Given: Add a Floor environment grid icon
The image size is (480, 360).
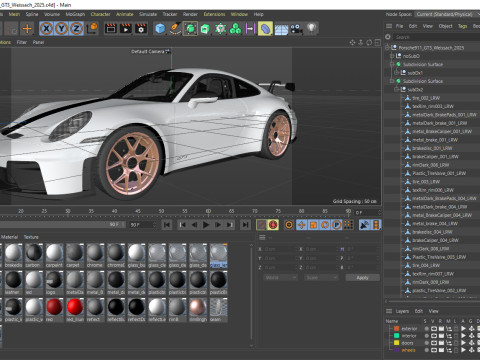Looking at the screenshot, I should [x=281, y=29].
